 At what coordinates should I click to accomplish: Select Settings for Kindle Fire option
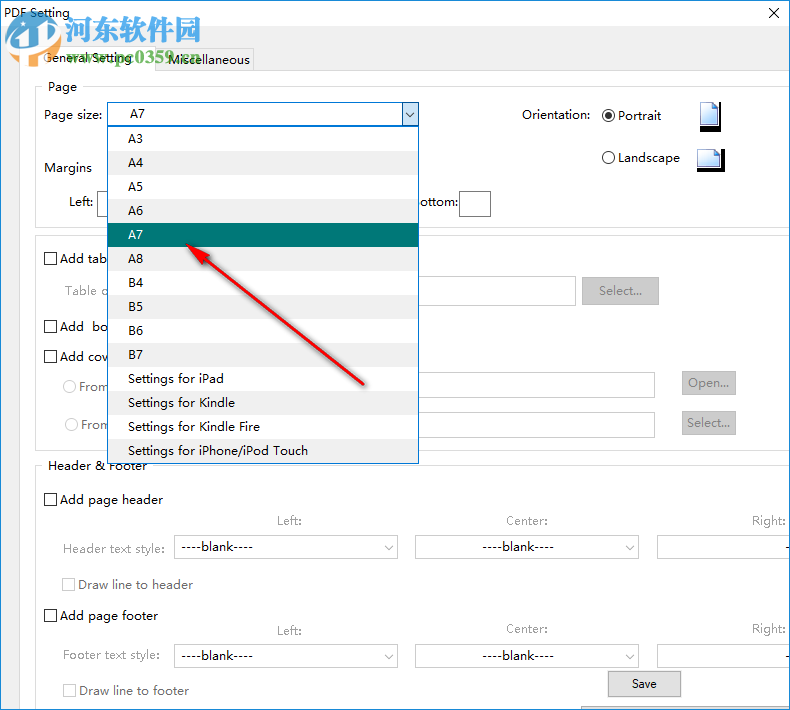click(263, 427)
